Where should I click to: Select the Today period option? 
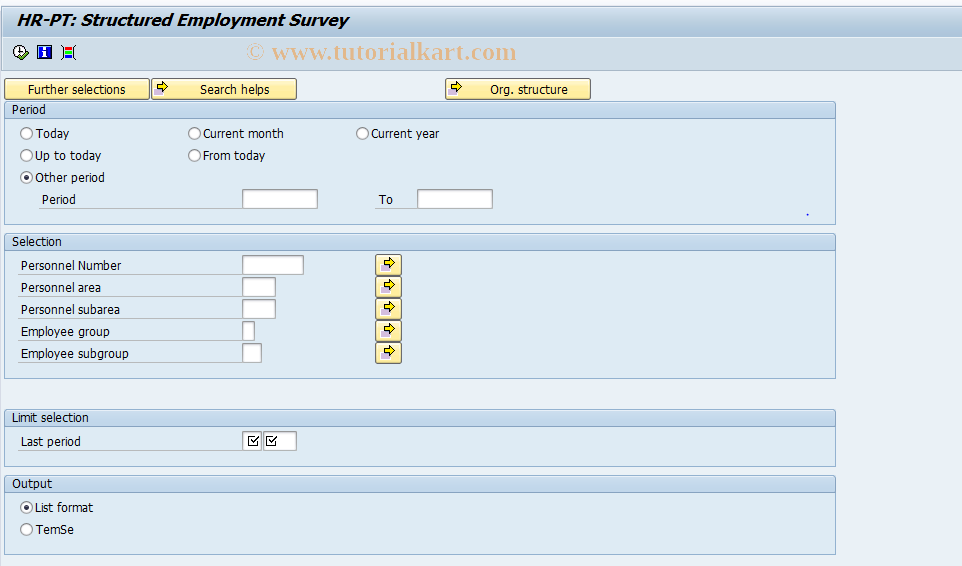click(26, 134)
